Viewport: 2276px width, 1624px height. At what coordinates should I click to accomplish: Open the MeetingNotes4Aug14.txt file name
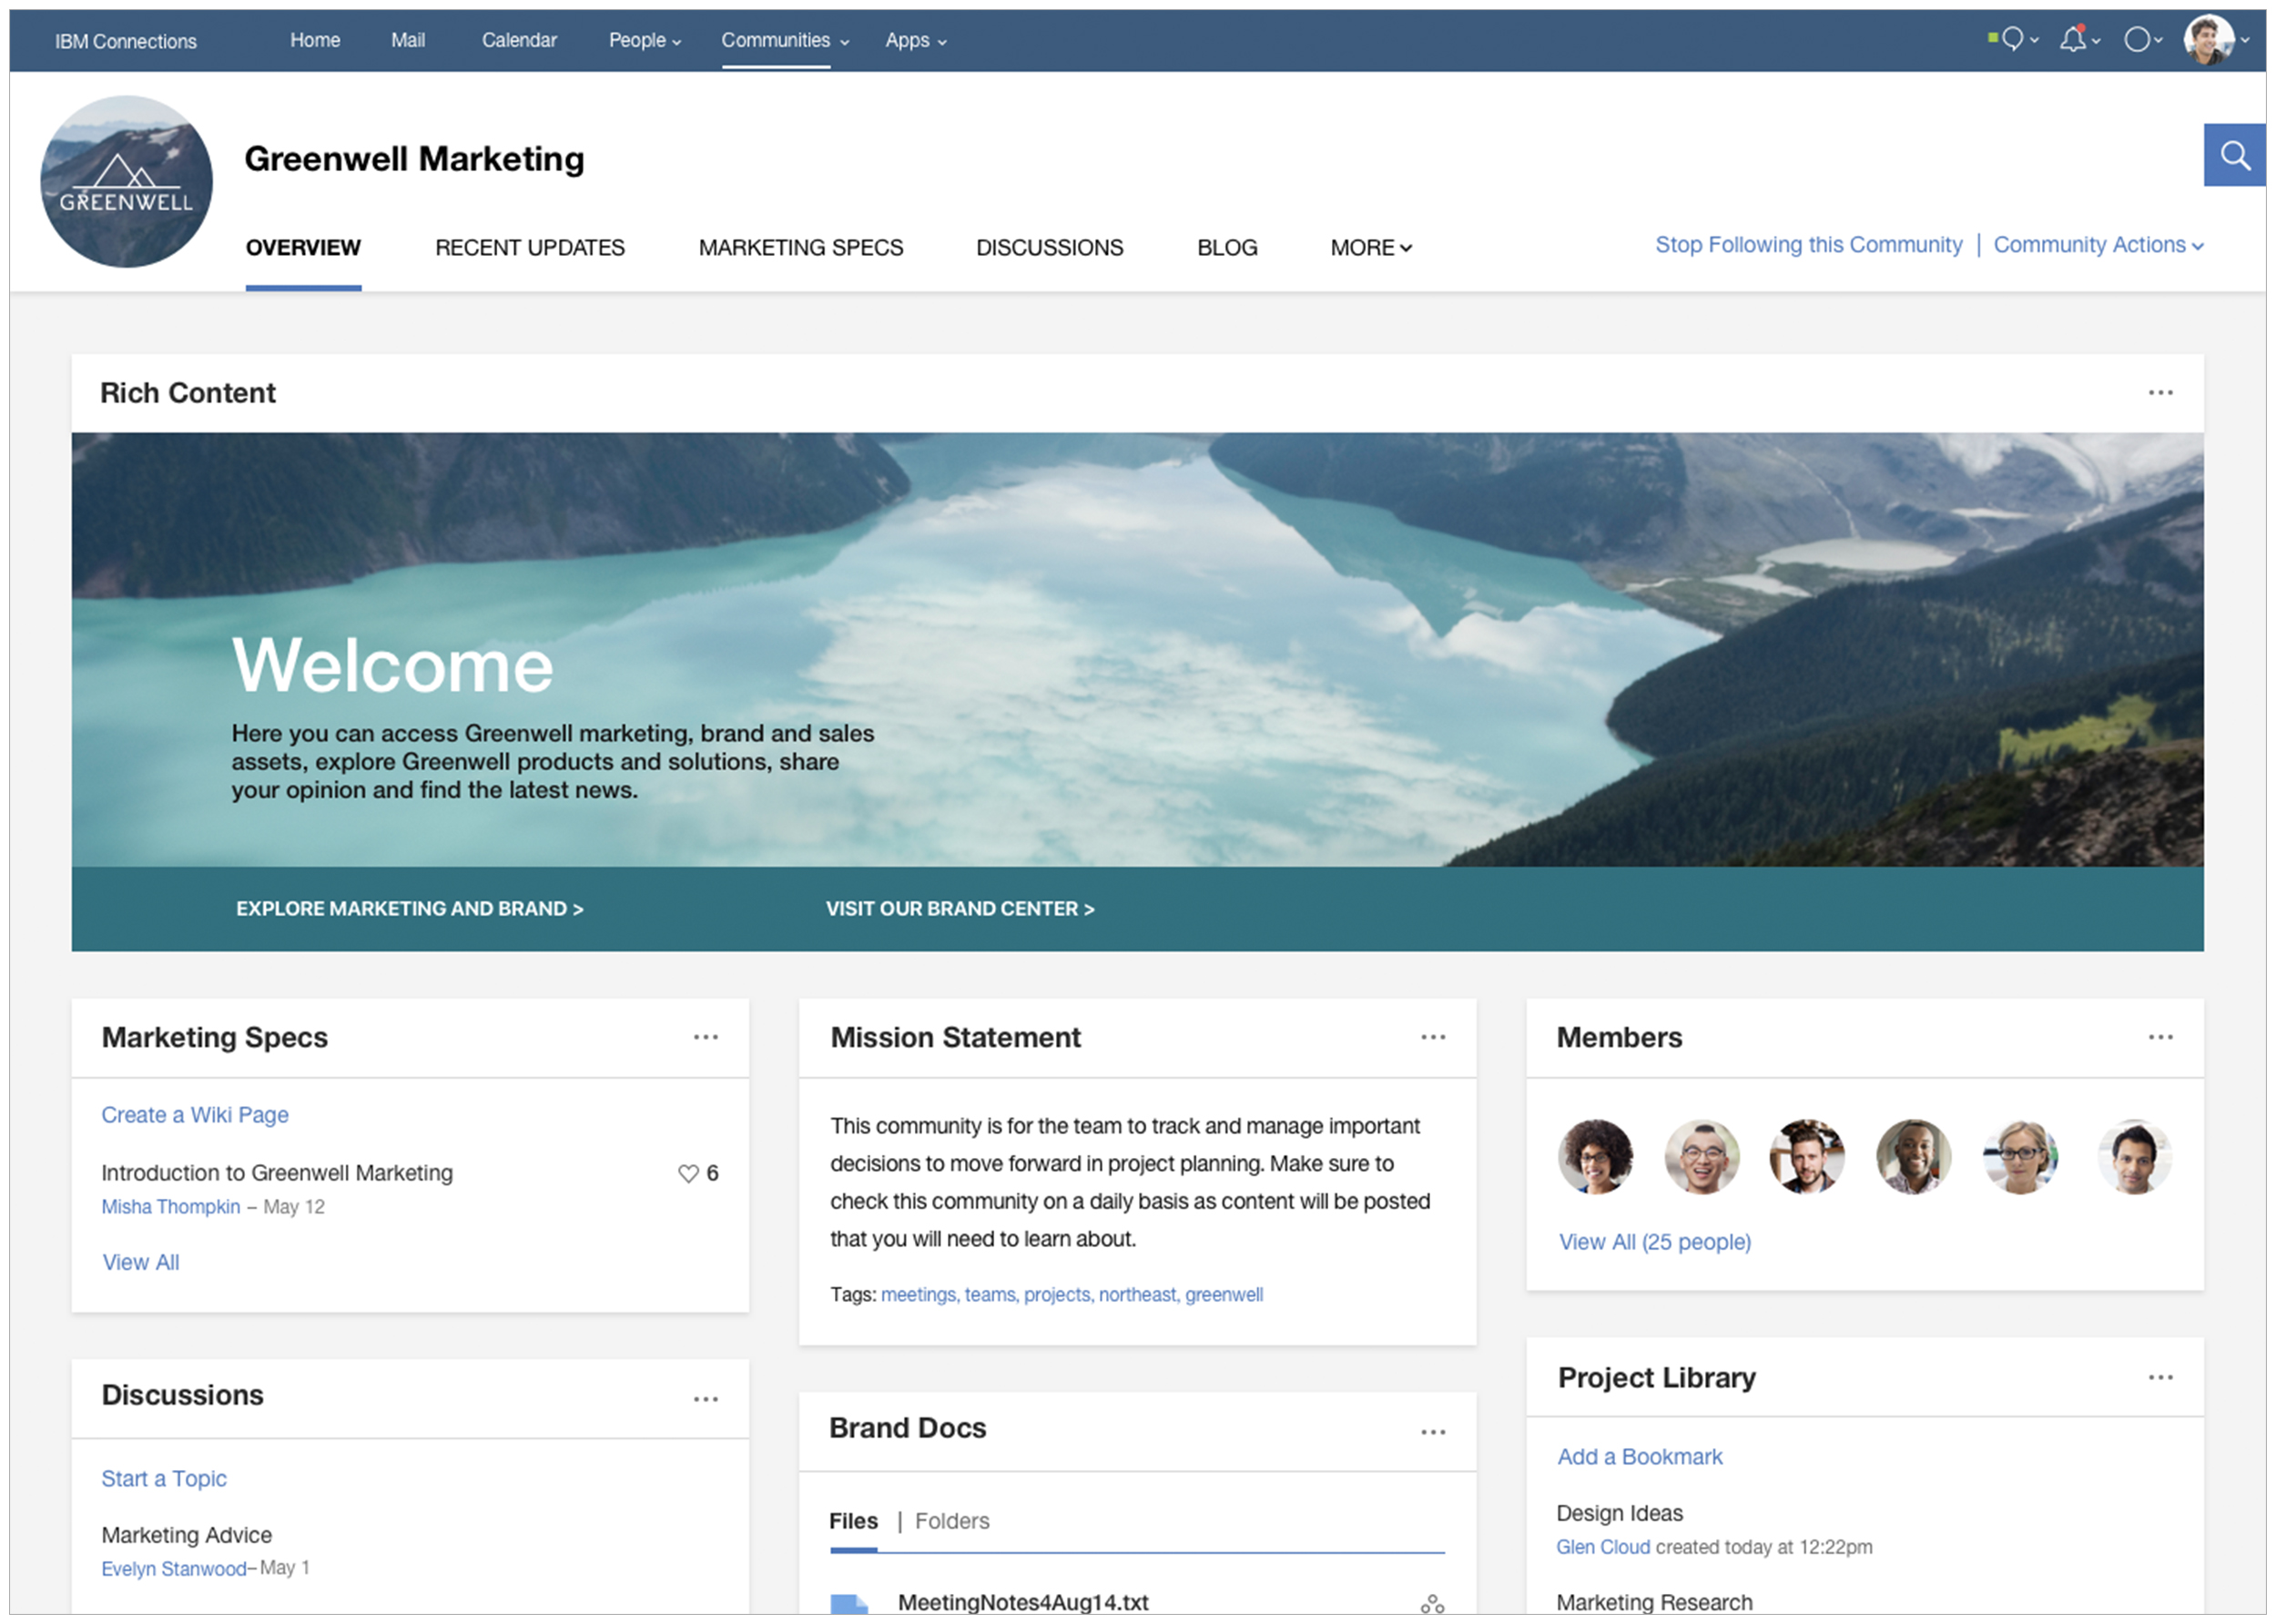1023,1602
